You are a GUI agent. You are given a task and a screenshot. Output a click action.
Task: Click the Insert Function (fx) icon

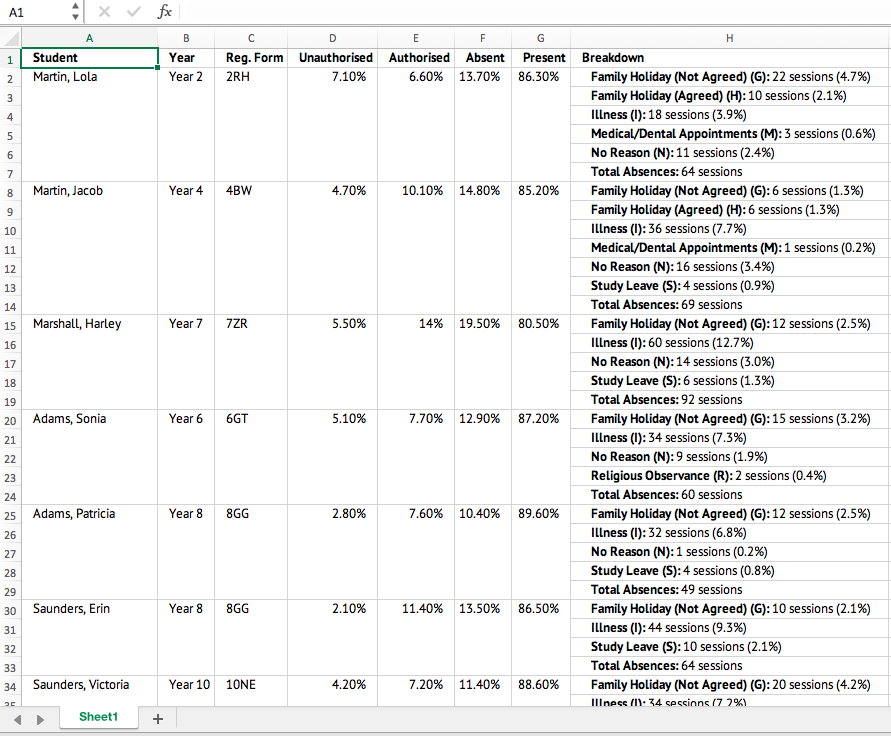165,13
